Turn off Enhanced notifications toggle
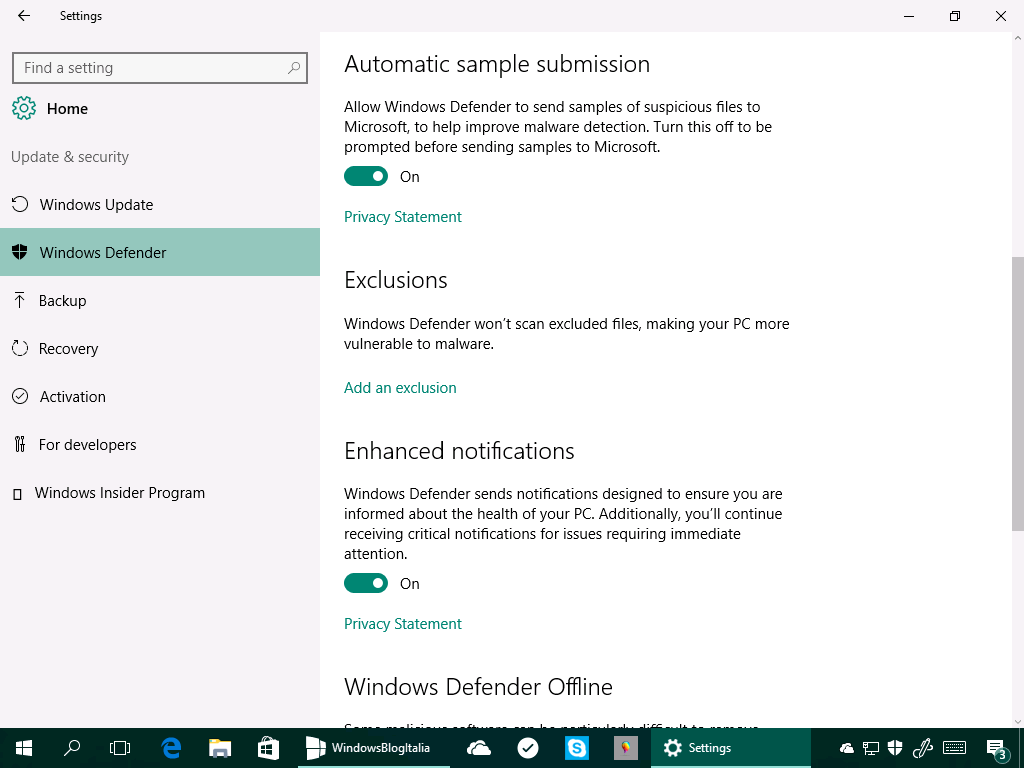This screenshot has height=768, width=1024. [366, 583]
